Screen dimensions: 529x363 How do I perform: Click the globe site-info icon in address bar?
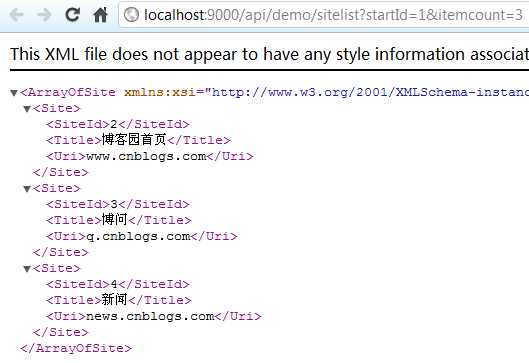tap(131, 15)
